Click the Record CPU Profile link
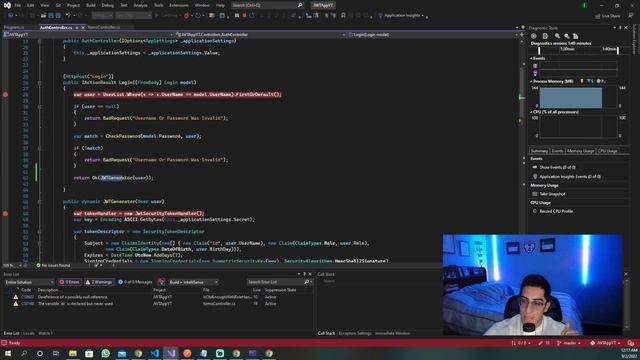The height and width of the screenshot is (360, 640). click(x=556, y=211)
